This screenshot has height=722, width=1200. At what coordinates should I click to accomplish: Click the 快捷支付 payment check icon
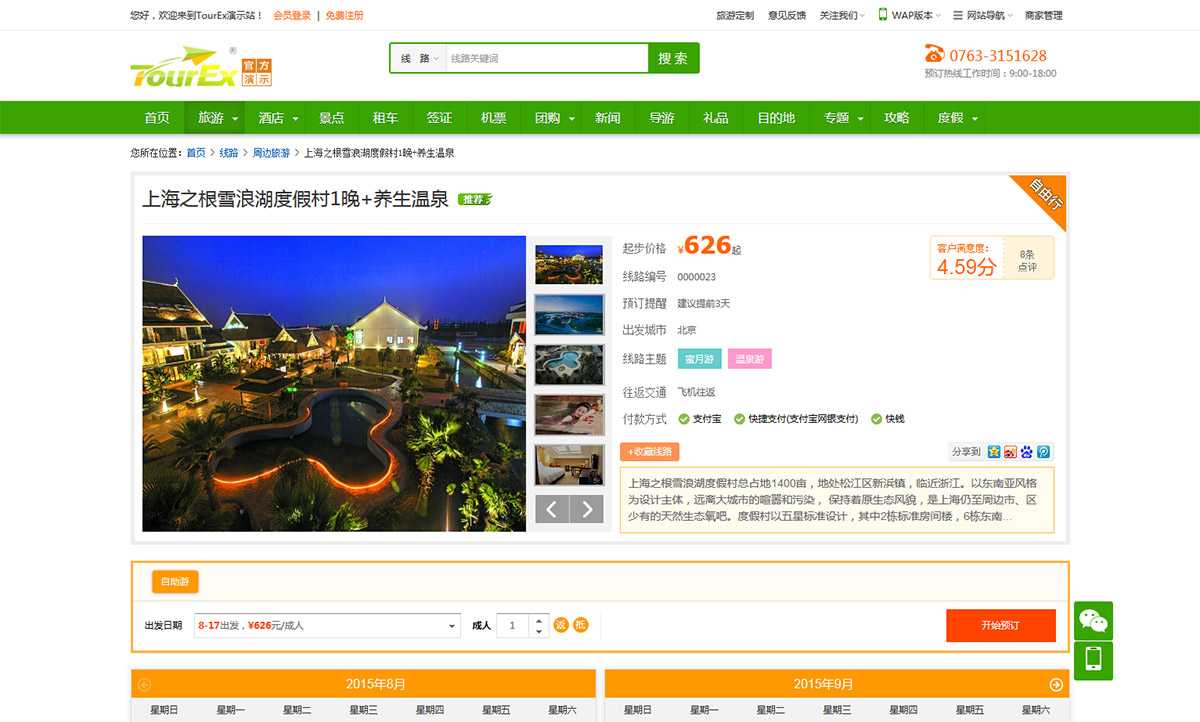click(739, 419)
